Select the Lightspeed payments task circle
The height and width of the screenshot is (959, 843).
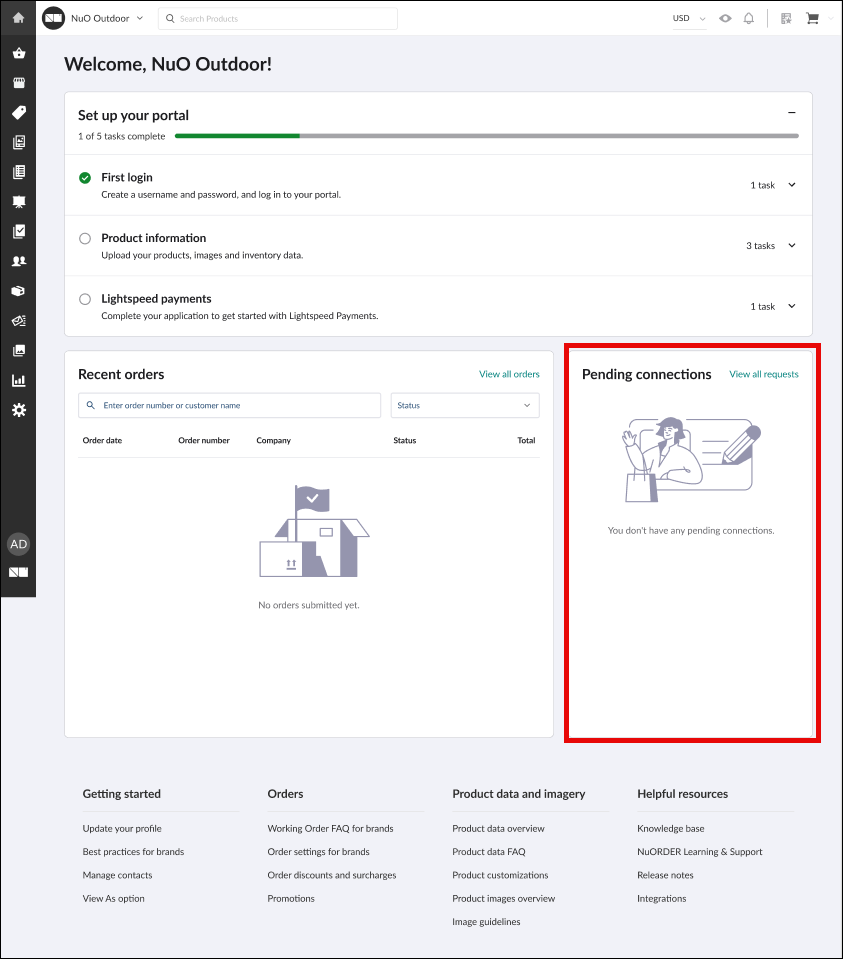point(85,299)
